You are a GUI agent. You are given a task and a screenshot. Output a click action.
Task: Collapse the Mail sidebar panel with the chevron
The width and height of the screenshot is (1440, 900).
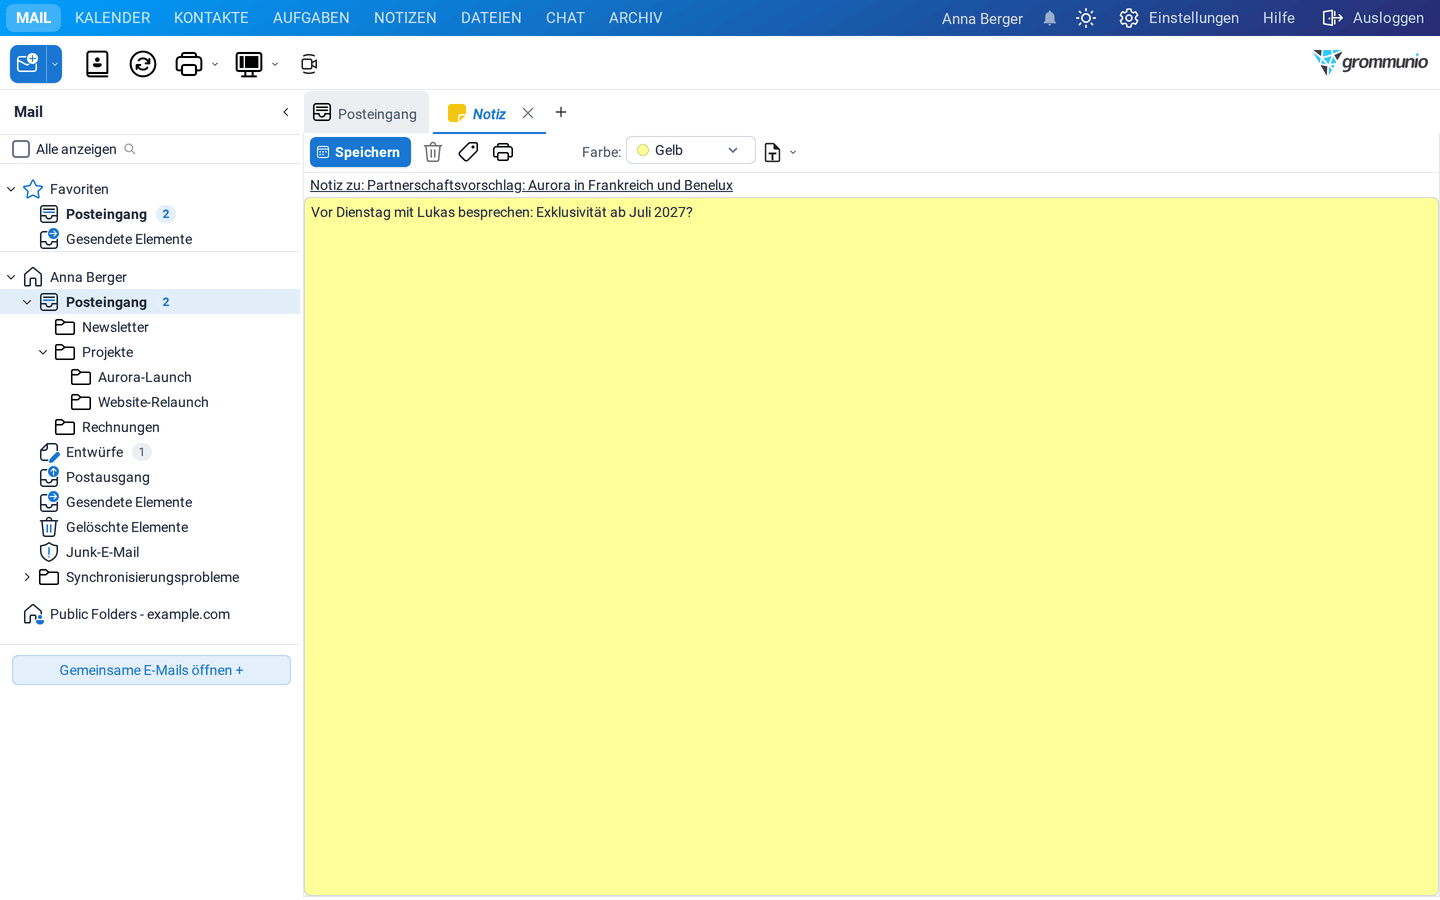(286, 112)
